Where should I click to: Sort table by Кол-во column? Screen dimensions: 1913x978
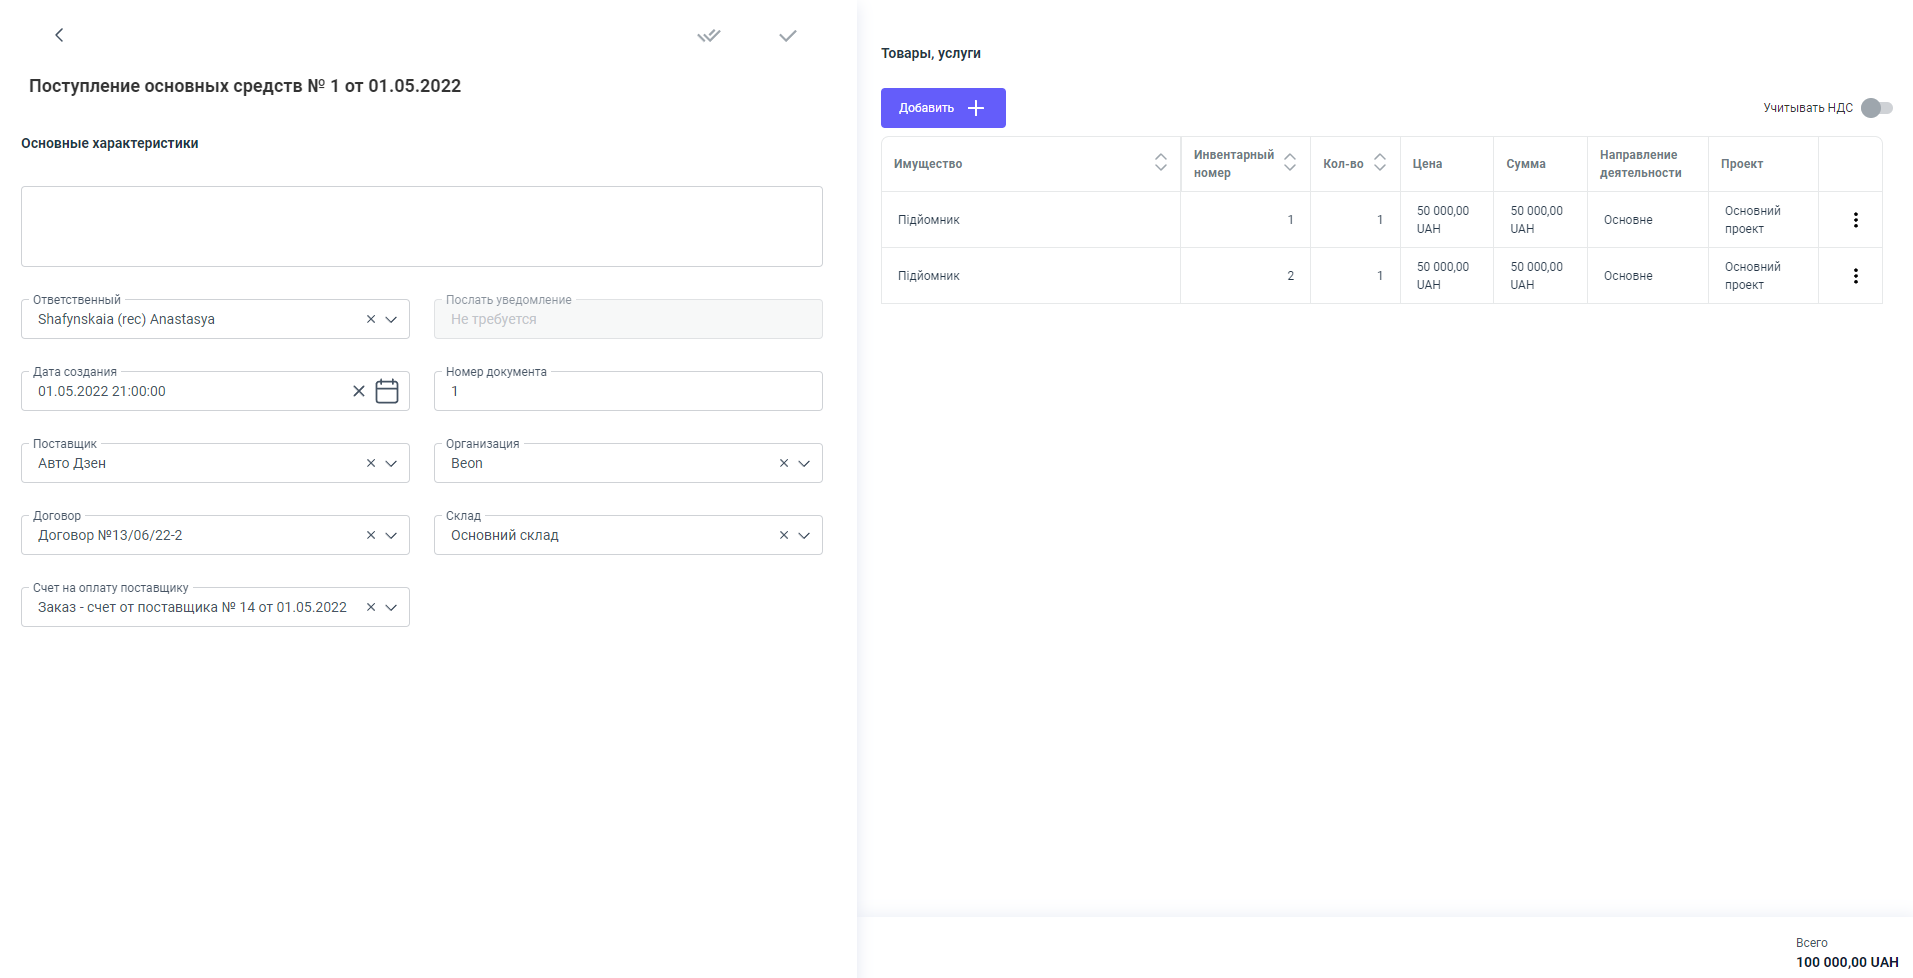point(1379,163)
